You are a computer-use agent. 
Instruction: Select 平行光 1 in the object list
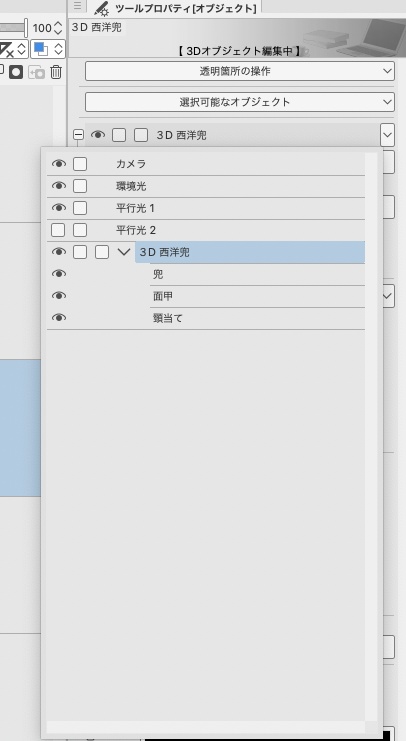click(135, 208)
